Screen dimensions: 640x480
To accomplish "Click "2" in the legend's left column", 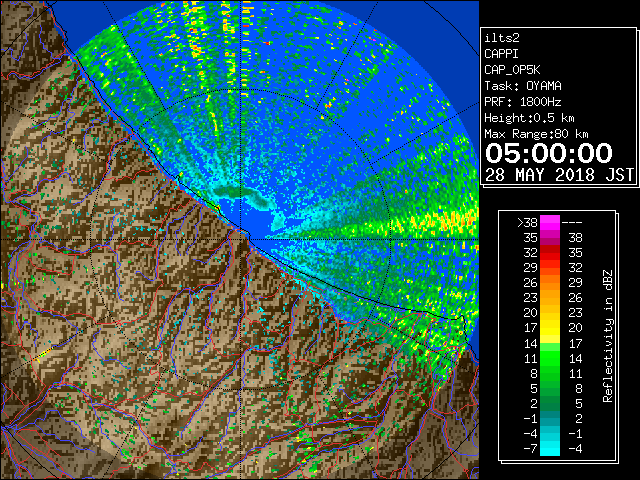I will coord(534,403).
